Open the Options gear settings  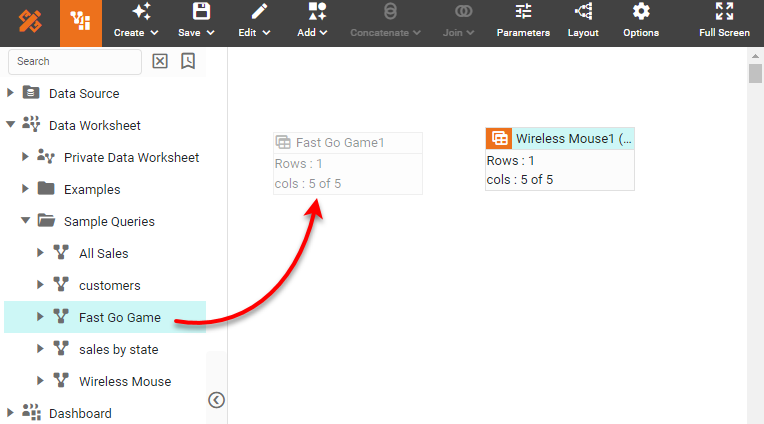641,21
